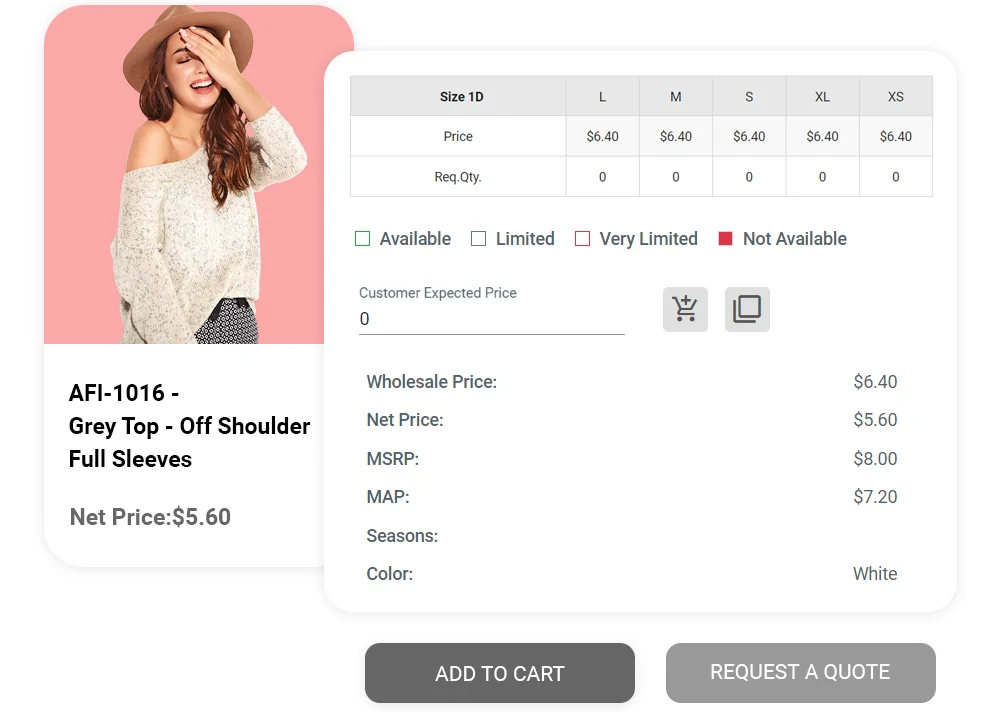Select the Req.Qty. cell for size XS
1000x713 pixels.
(x=895, y=177)
